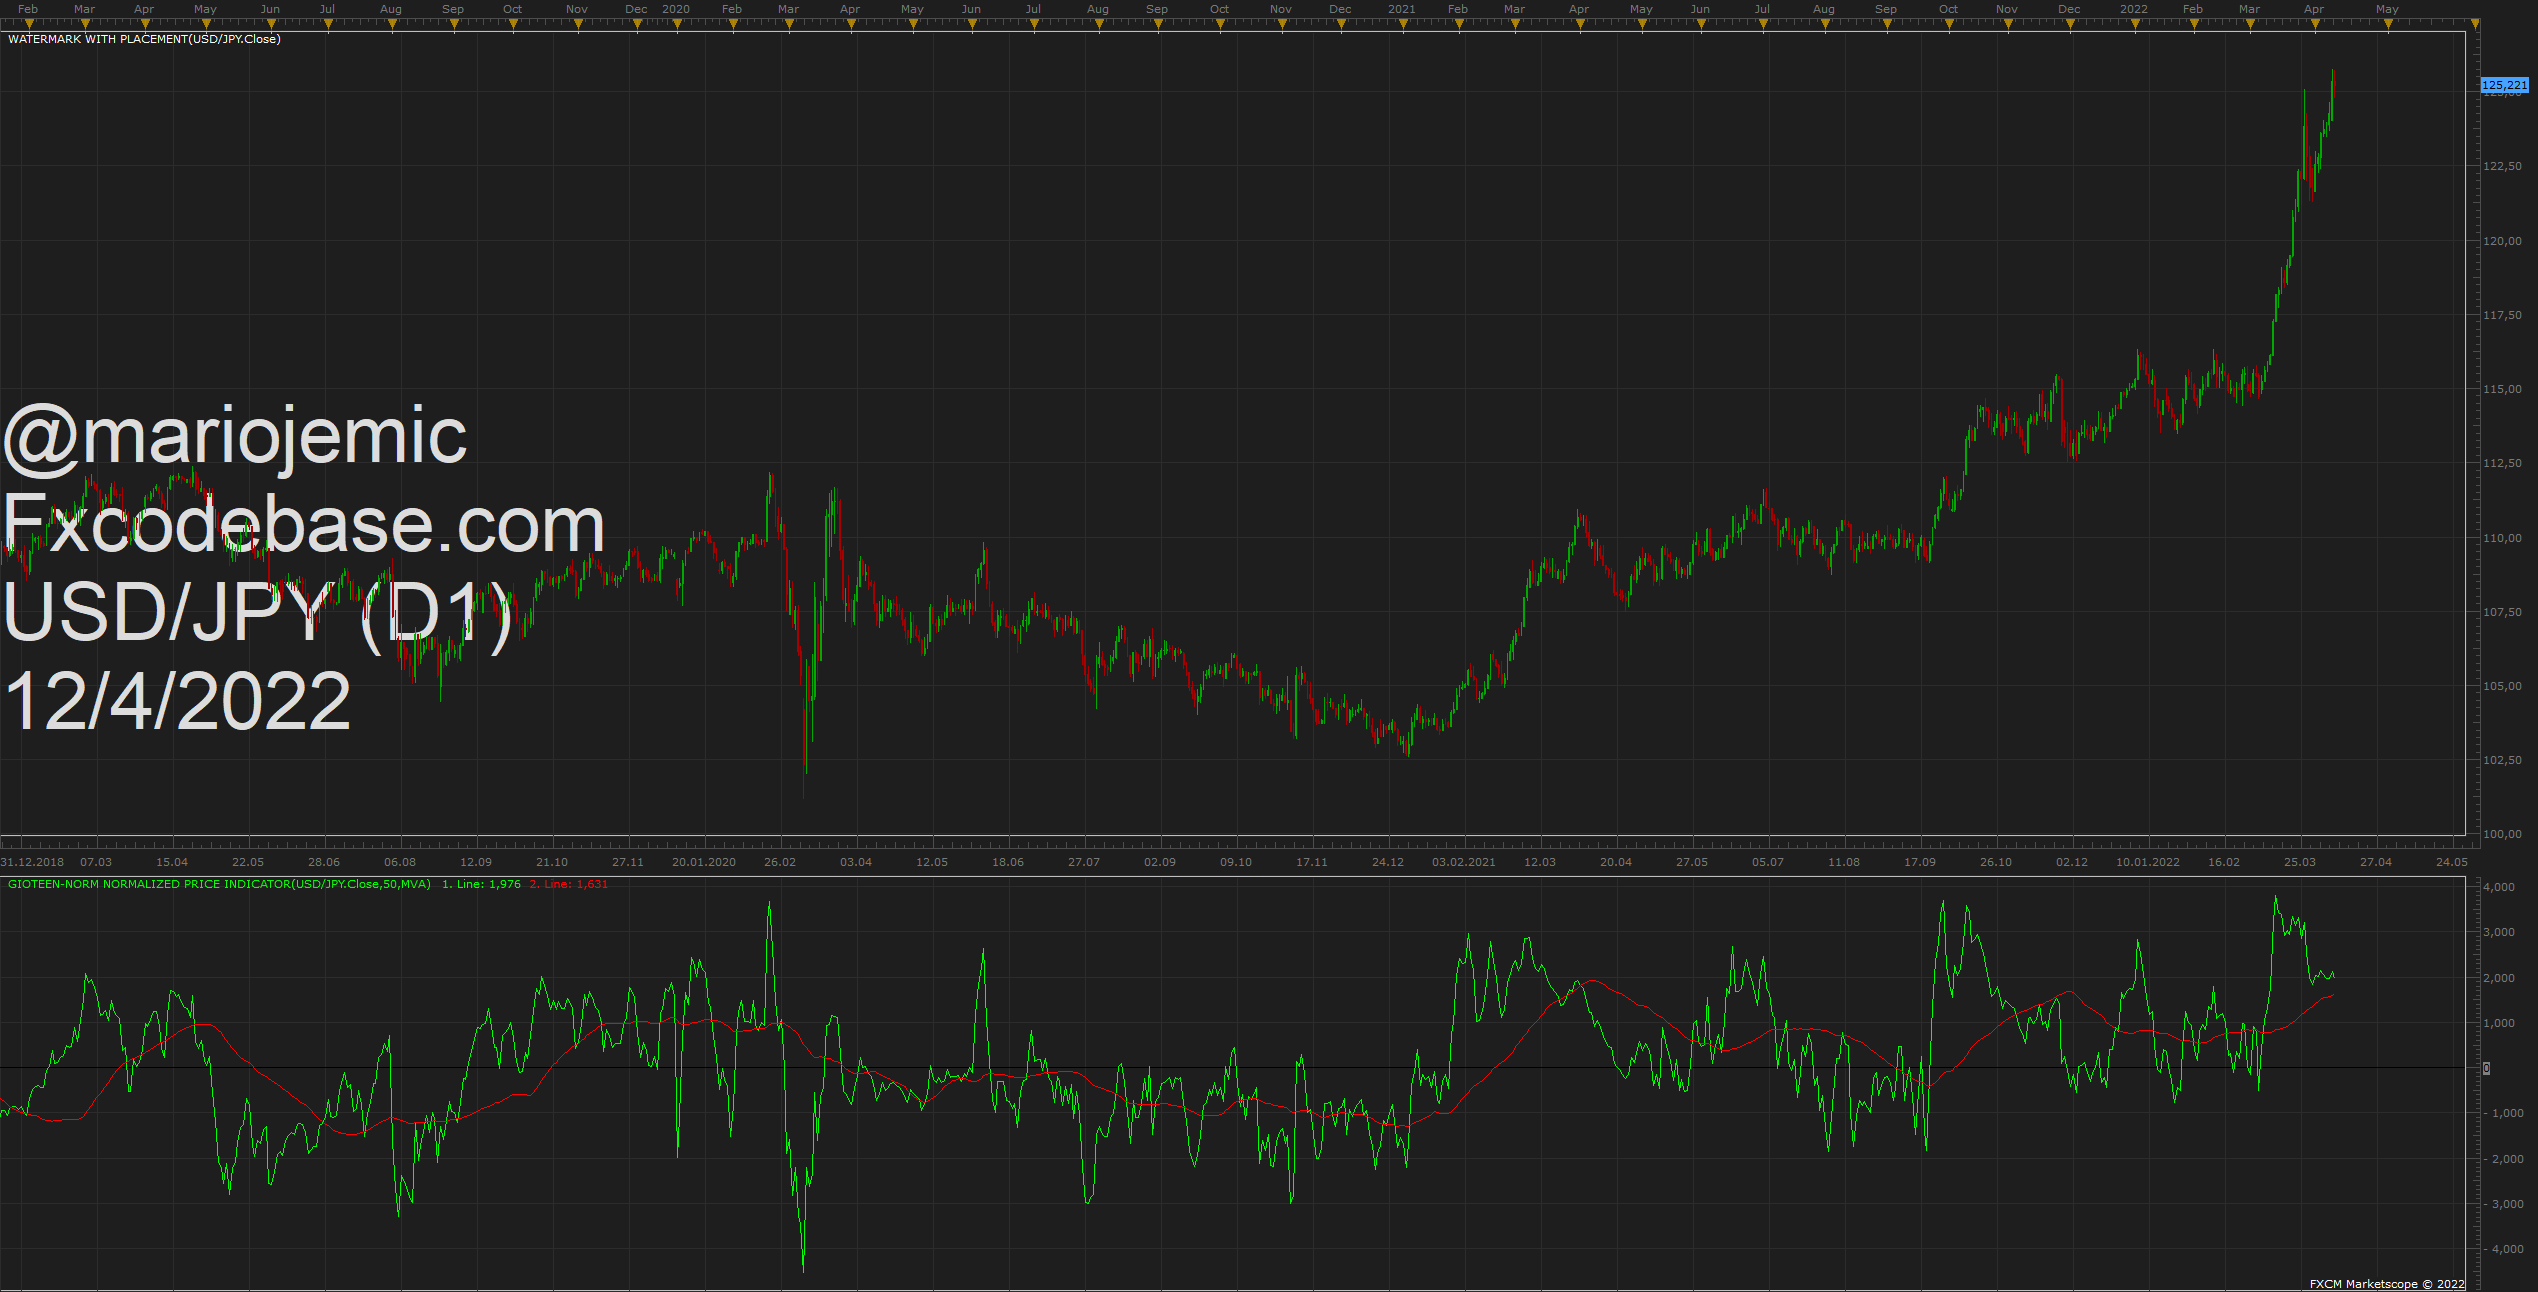Click the blue 125,221 current price tag
Screen dimensions: 2538x1292
click(2505, 85)
